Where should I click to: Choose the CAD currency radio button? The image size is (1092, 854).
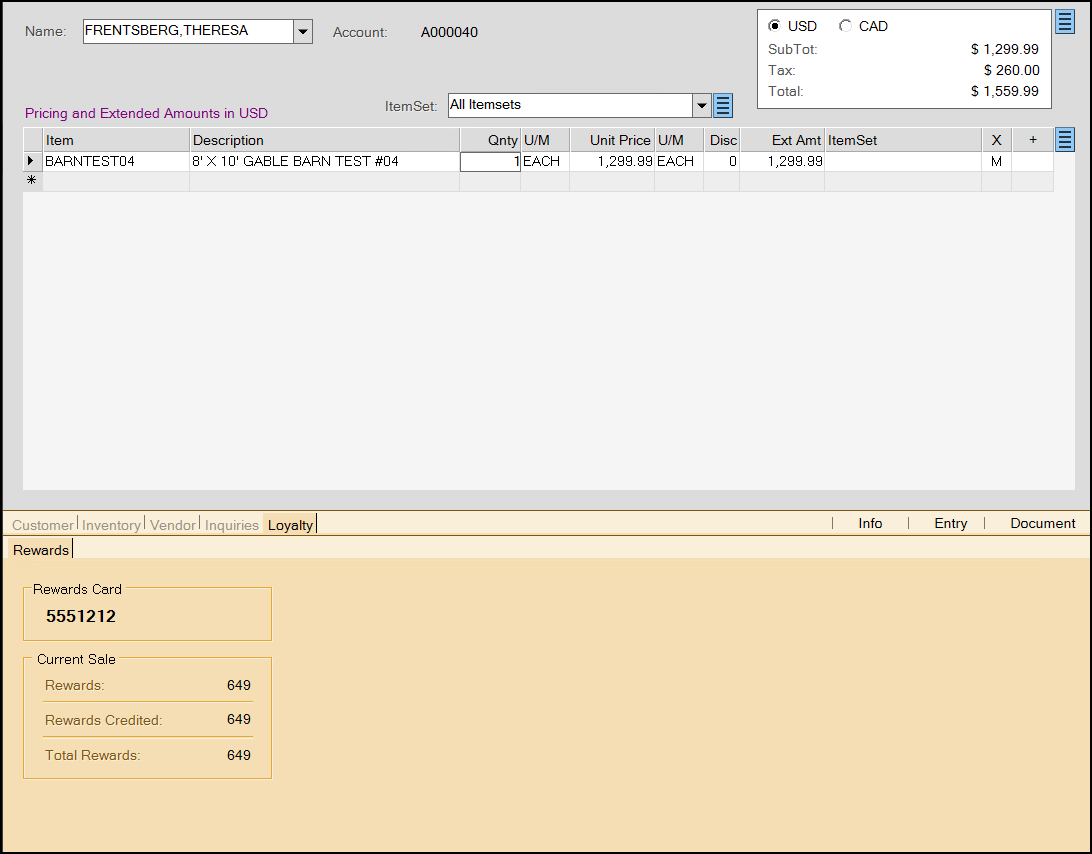click(x=846, y=26)
